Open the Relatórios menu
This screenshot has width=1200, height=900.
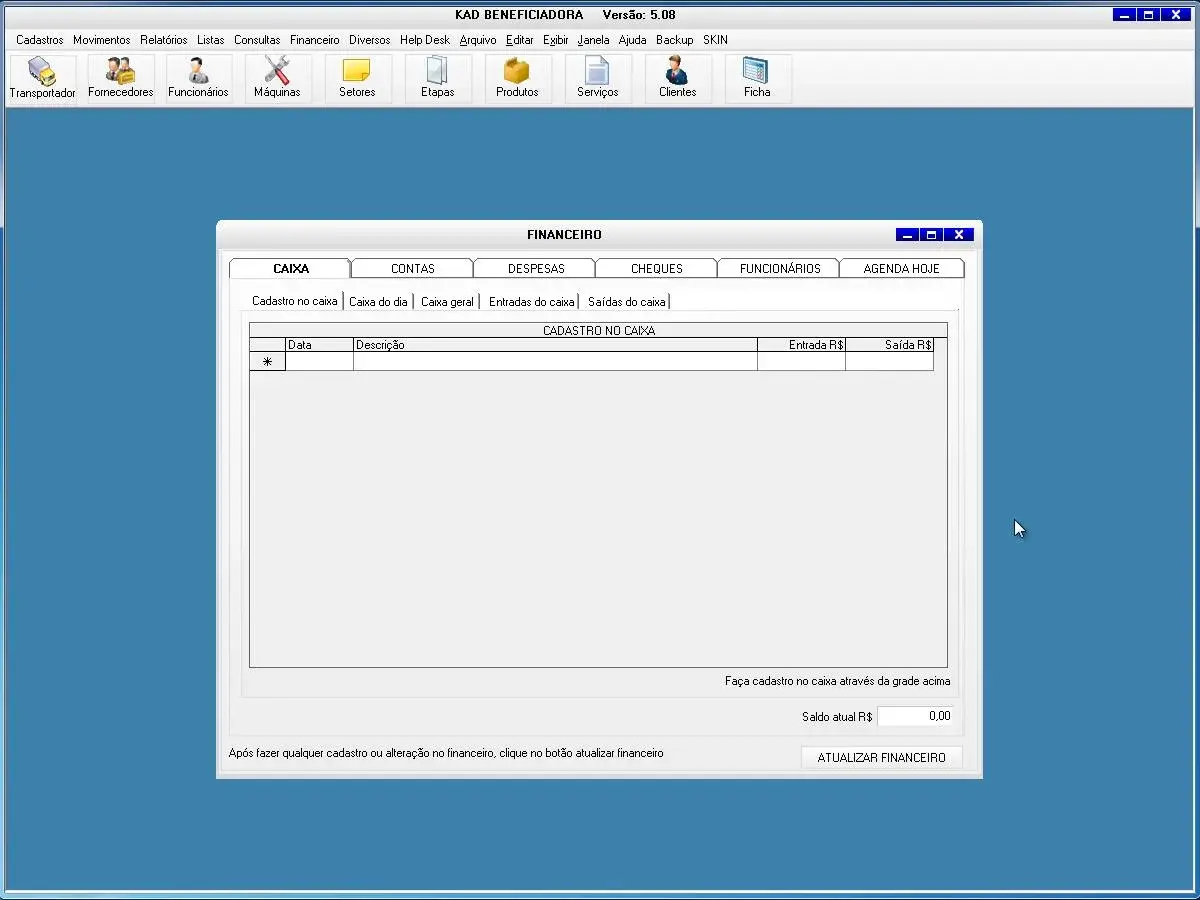[x=163, y=40]
